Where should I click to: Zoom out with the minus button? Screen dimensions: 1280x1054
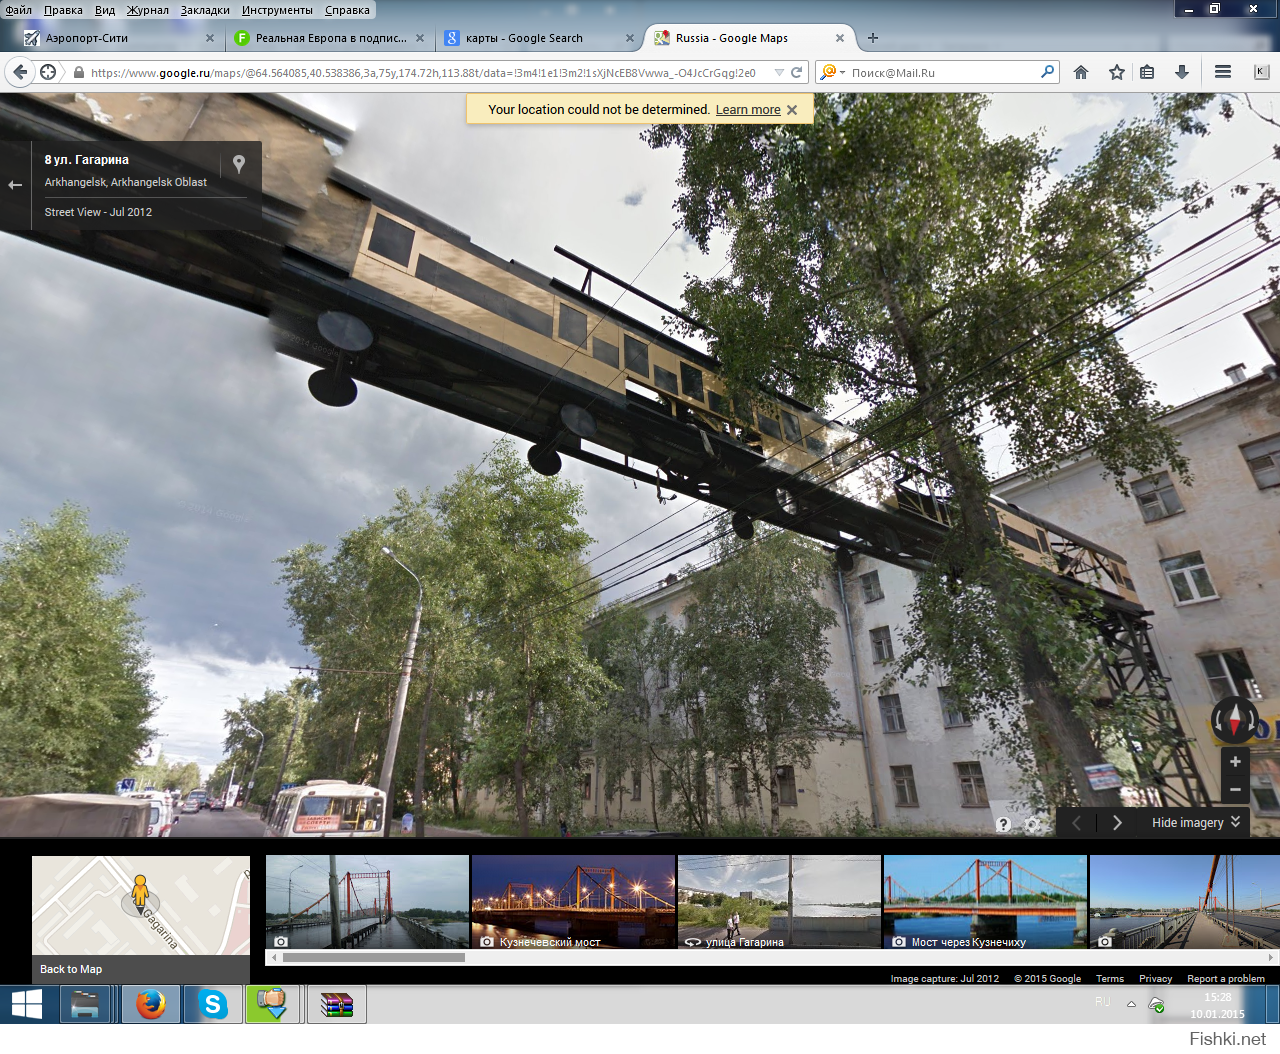(1235, 789)
